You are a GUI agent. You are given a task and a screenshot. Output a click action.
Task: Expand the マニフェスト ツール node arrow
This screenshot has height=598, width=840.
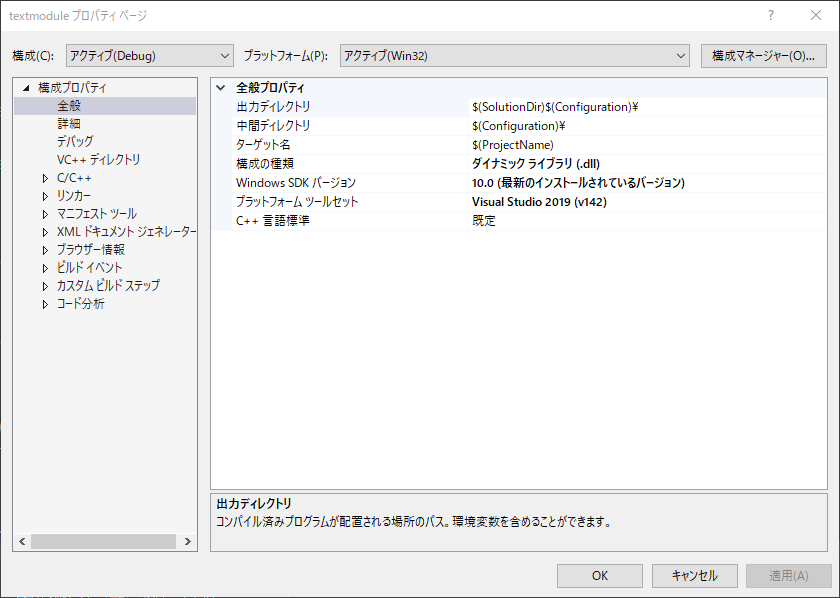tap(46, 214)
